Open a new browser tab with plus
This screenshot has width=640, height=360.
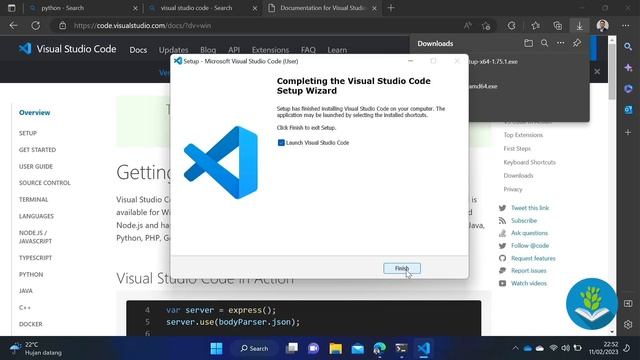391,8
